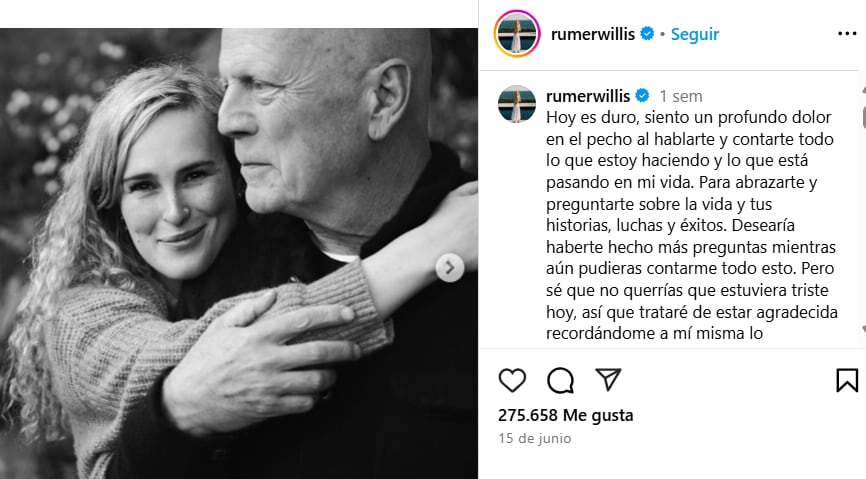Click the header story-ring profile picture
Screen dimensions: 866x479
(516, 34)
